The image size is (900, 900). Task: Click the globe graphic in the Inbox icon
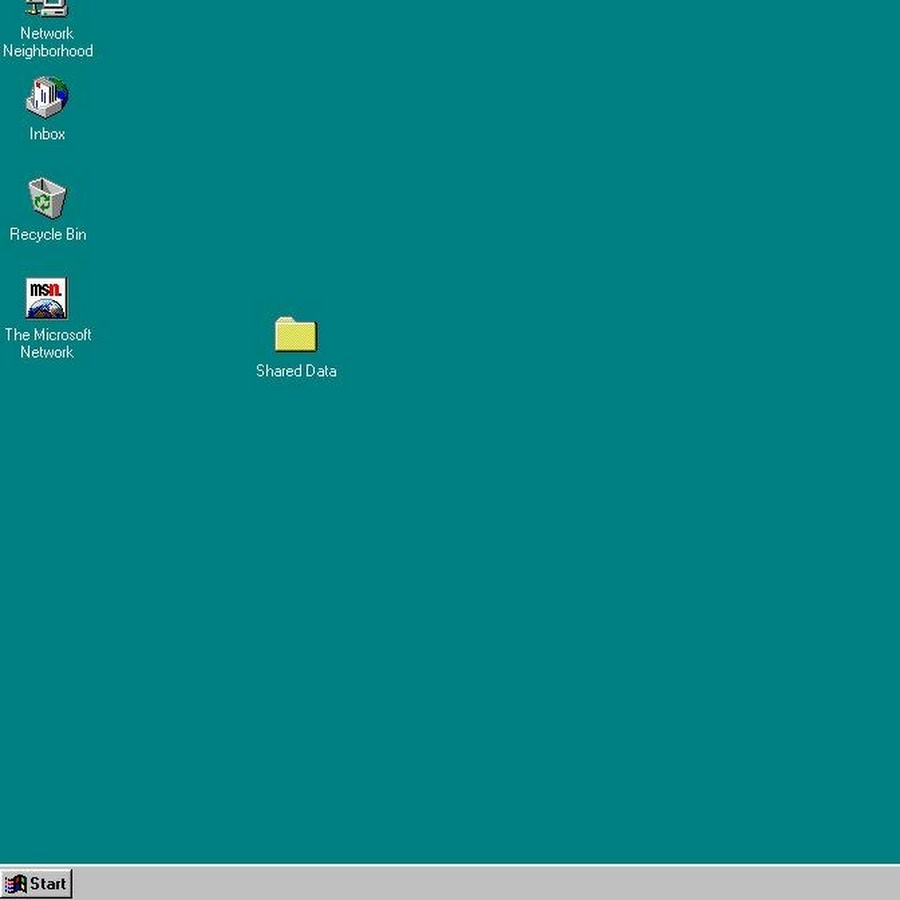point(57,97)
